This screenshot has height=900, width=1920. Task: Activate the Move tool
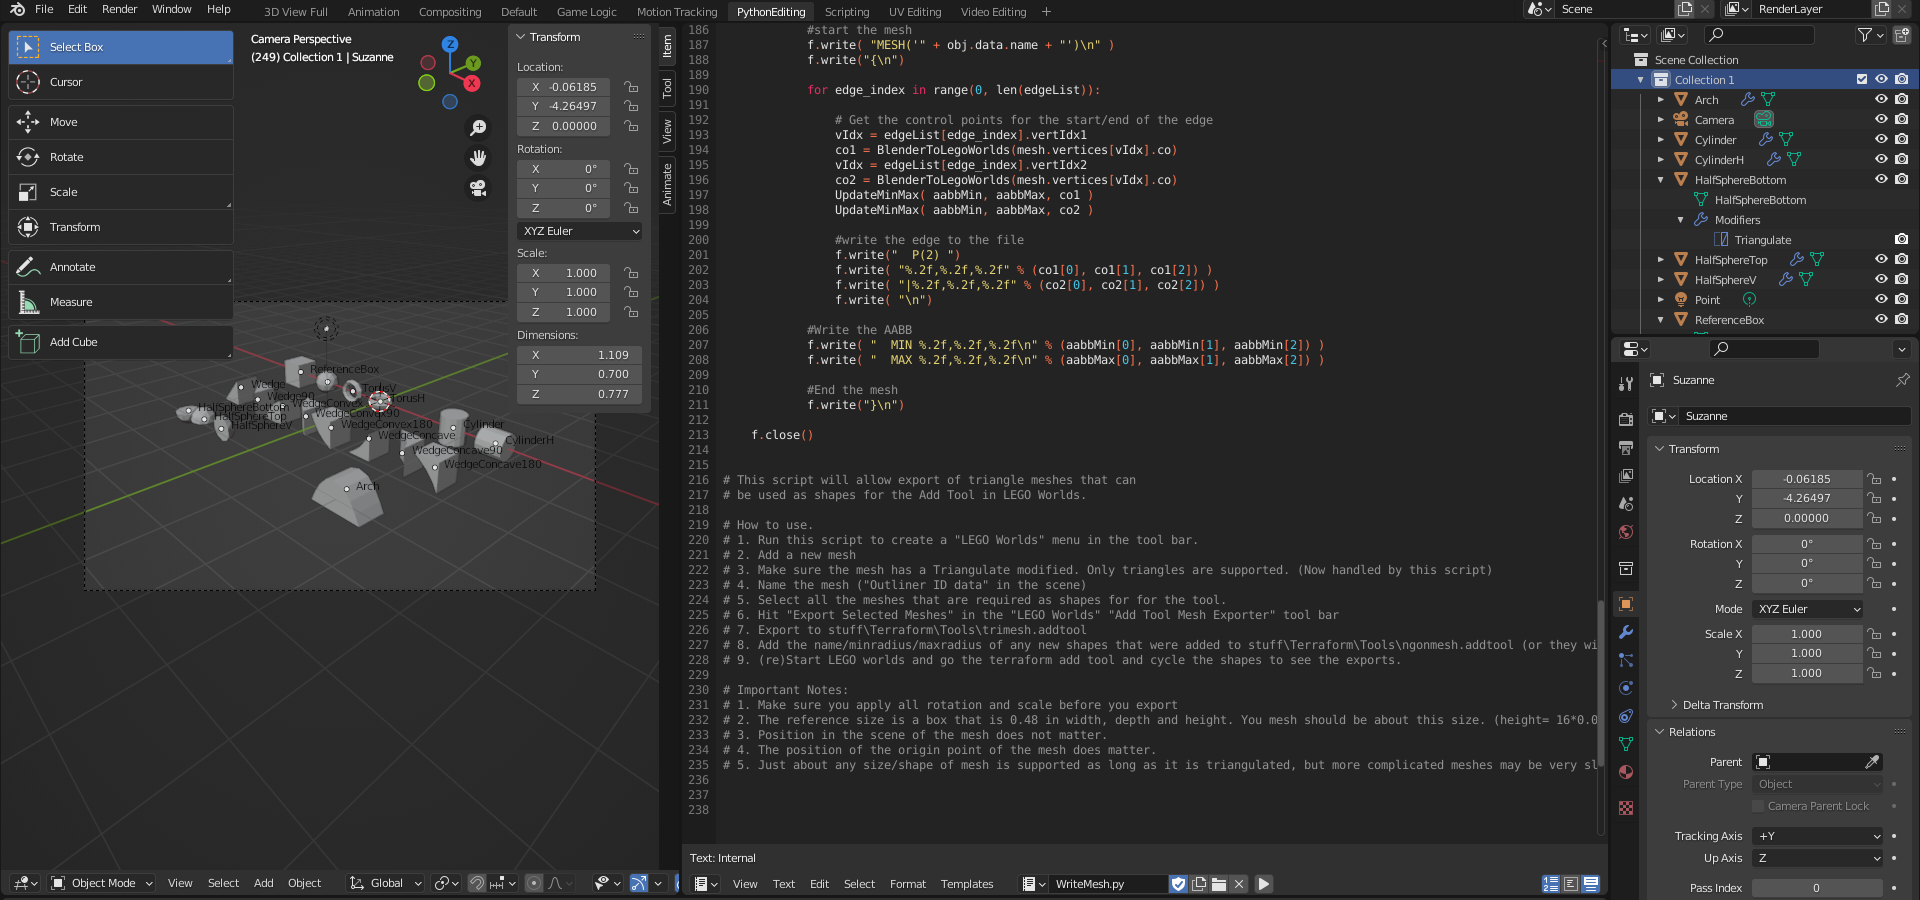(x=121, y=122)
